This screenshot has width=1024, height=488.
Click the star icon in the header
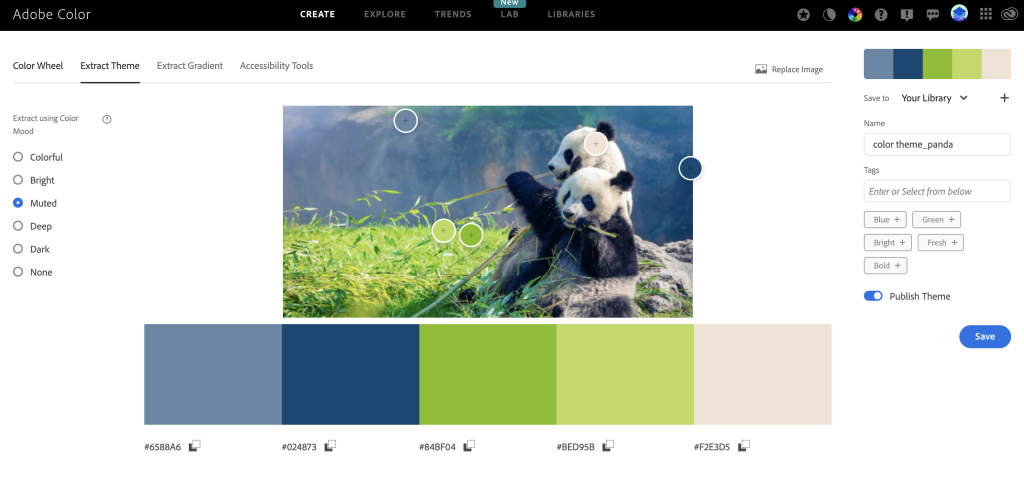[x=803, y=14]
